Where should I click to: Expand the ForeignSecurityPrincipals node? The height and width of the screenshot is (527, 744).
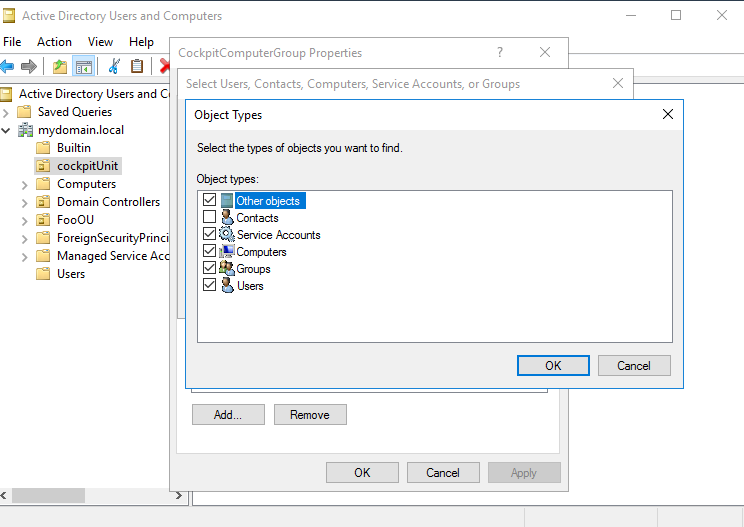[25, 239]
